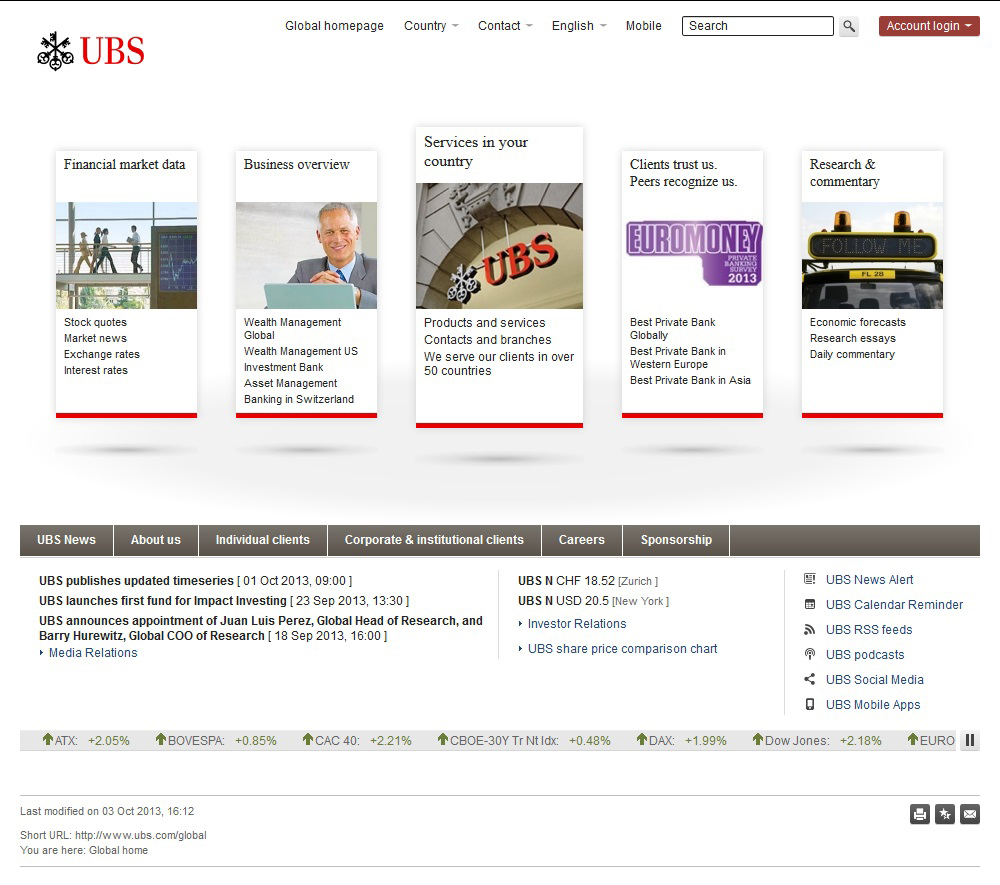Open Interest rates link

click(96, 370)
